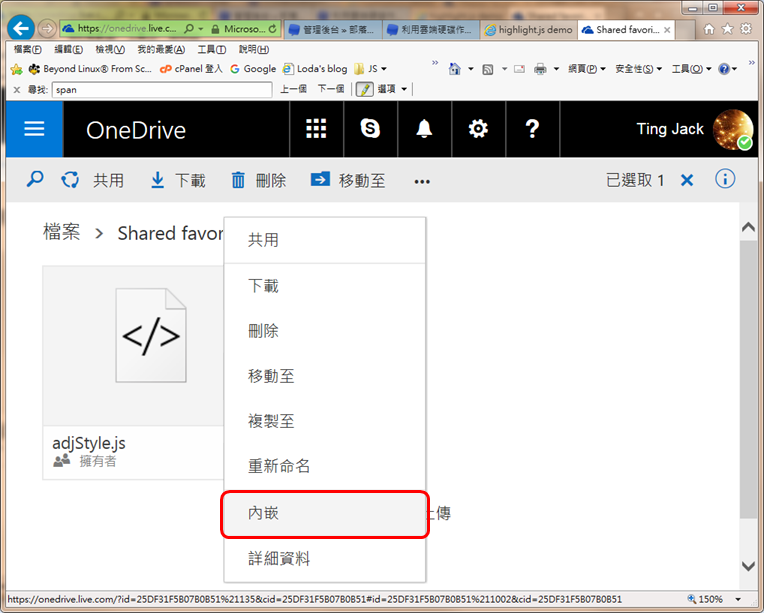The image size is (764, 613).
Task: Click 移動至 in the OneDrive toolbar
Action: tap(348, 180)
